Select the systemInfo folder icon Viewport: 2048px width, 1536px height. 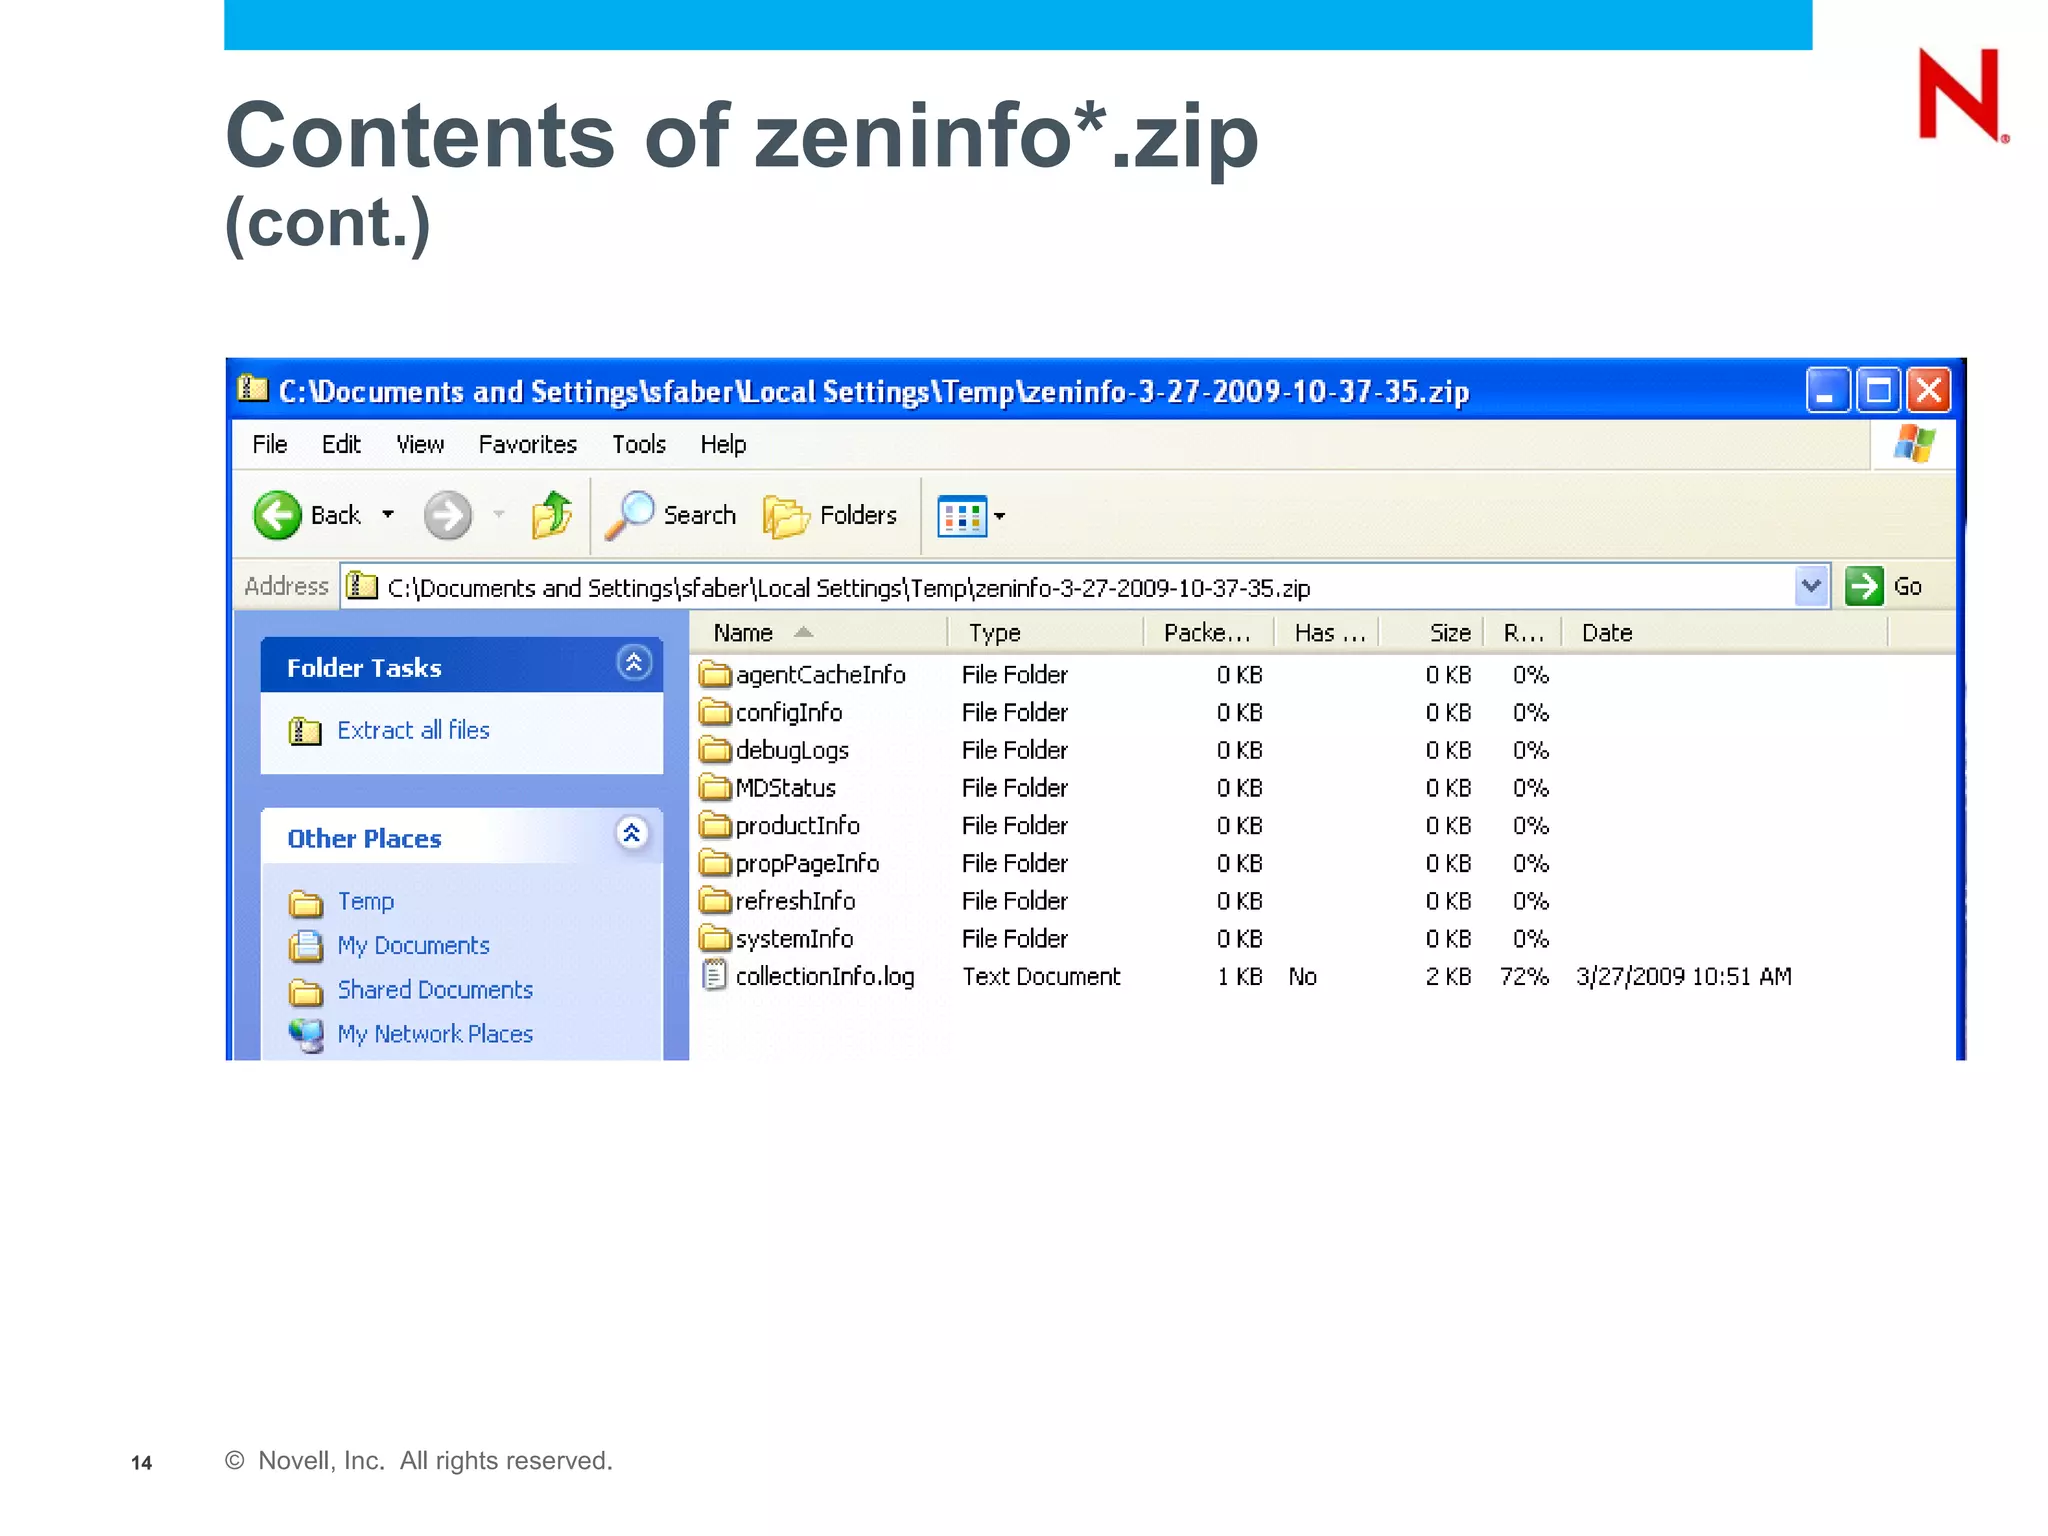(715, 938)
